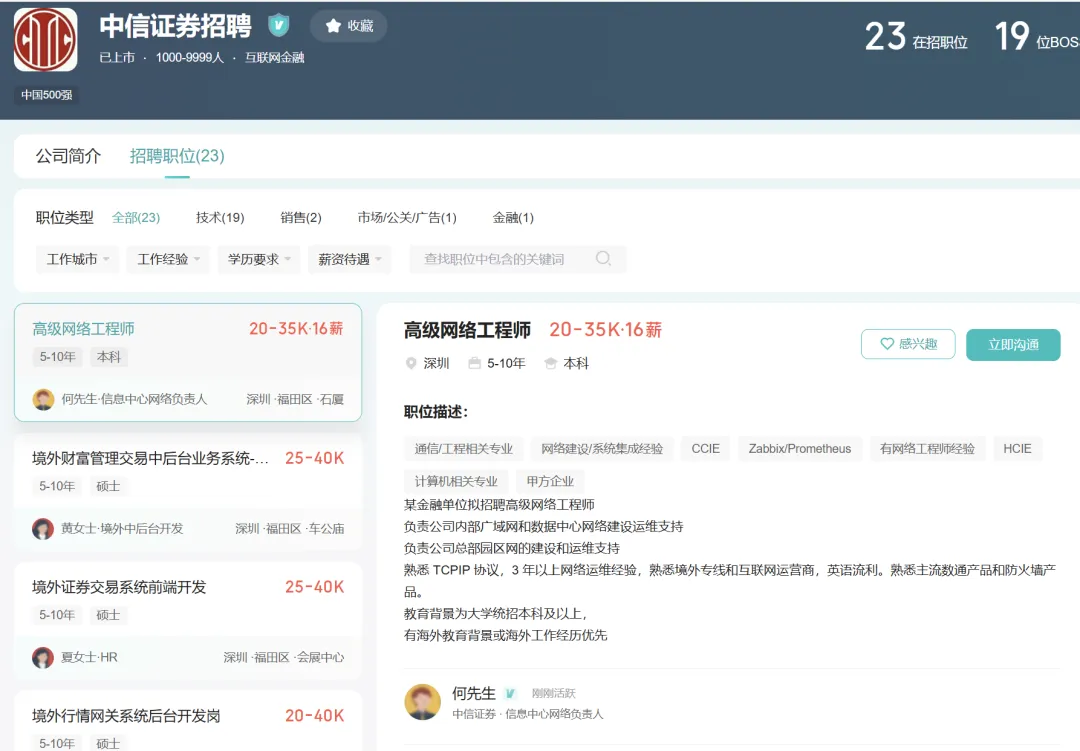The image size is (1080, 751).
Task: Switch to the 招聘职位(23) tab
Action: coord(177,156)
